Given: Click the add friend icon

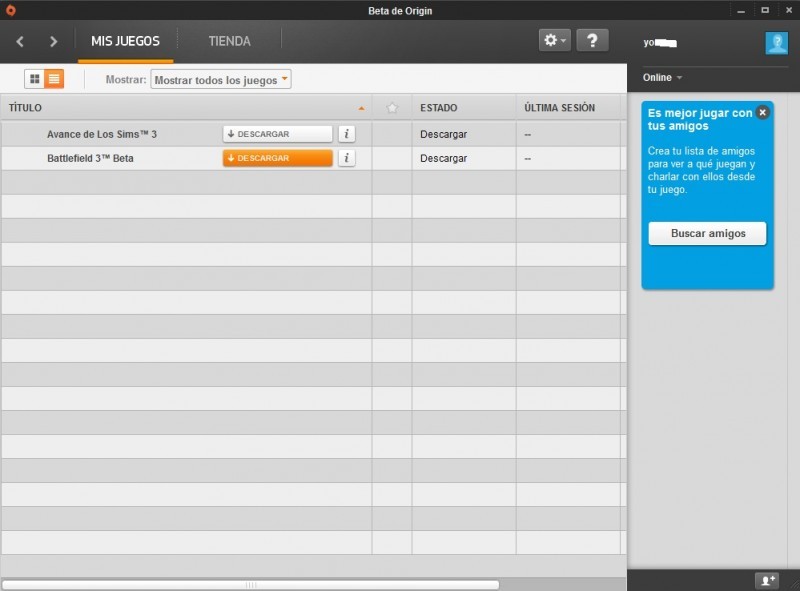Looking at the screenshot, I should pos(768,580).
